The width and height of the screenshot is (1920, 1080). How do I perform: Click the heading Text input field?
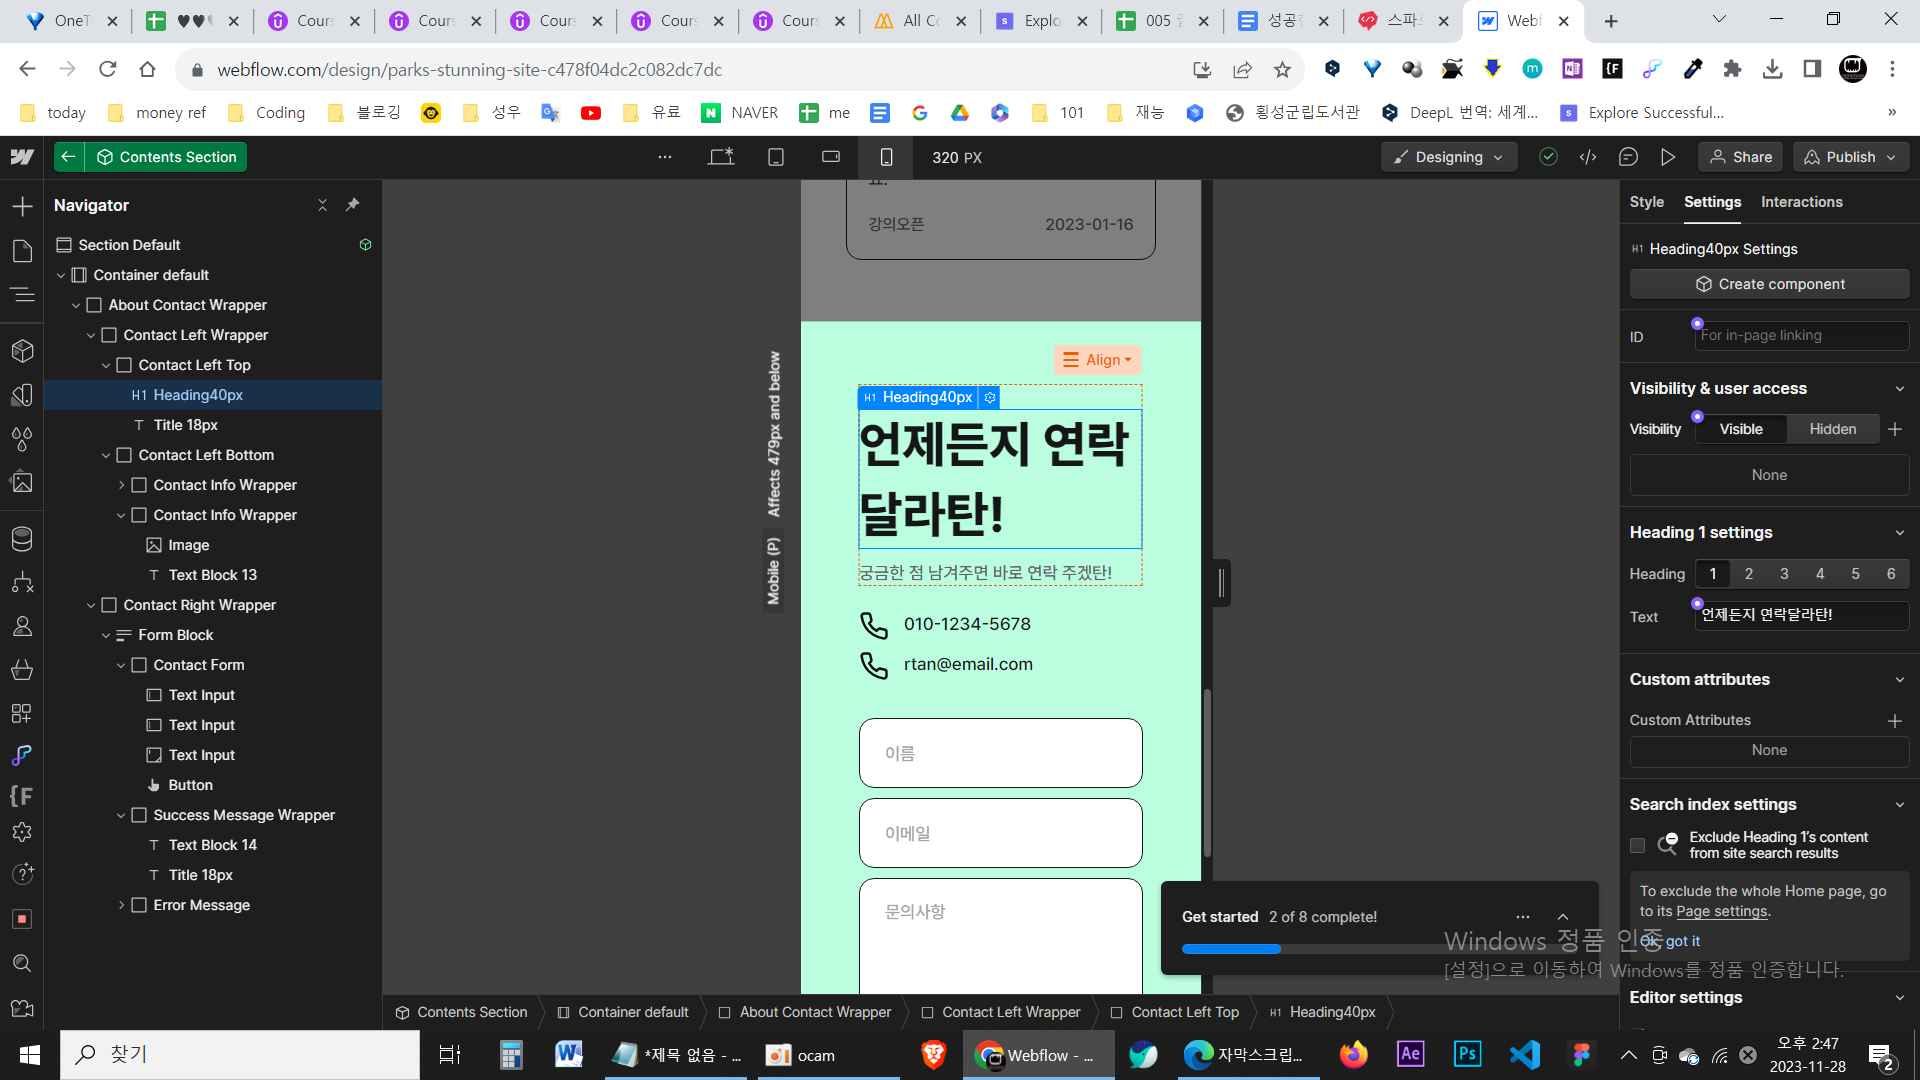tap(1801, 615)
